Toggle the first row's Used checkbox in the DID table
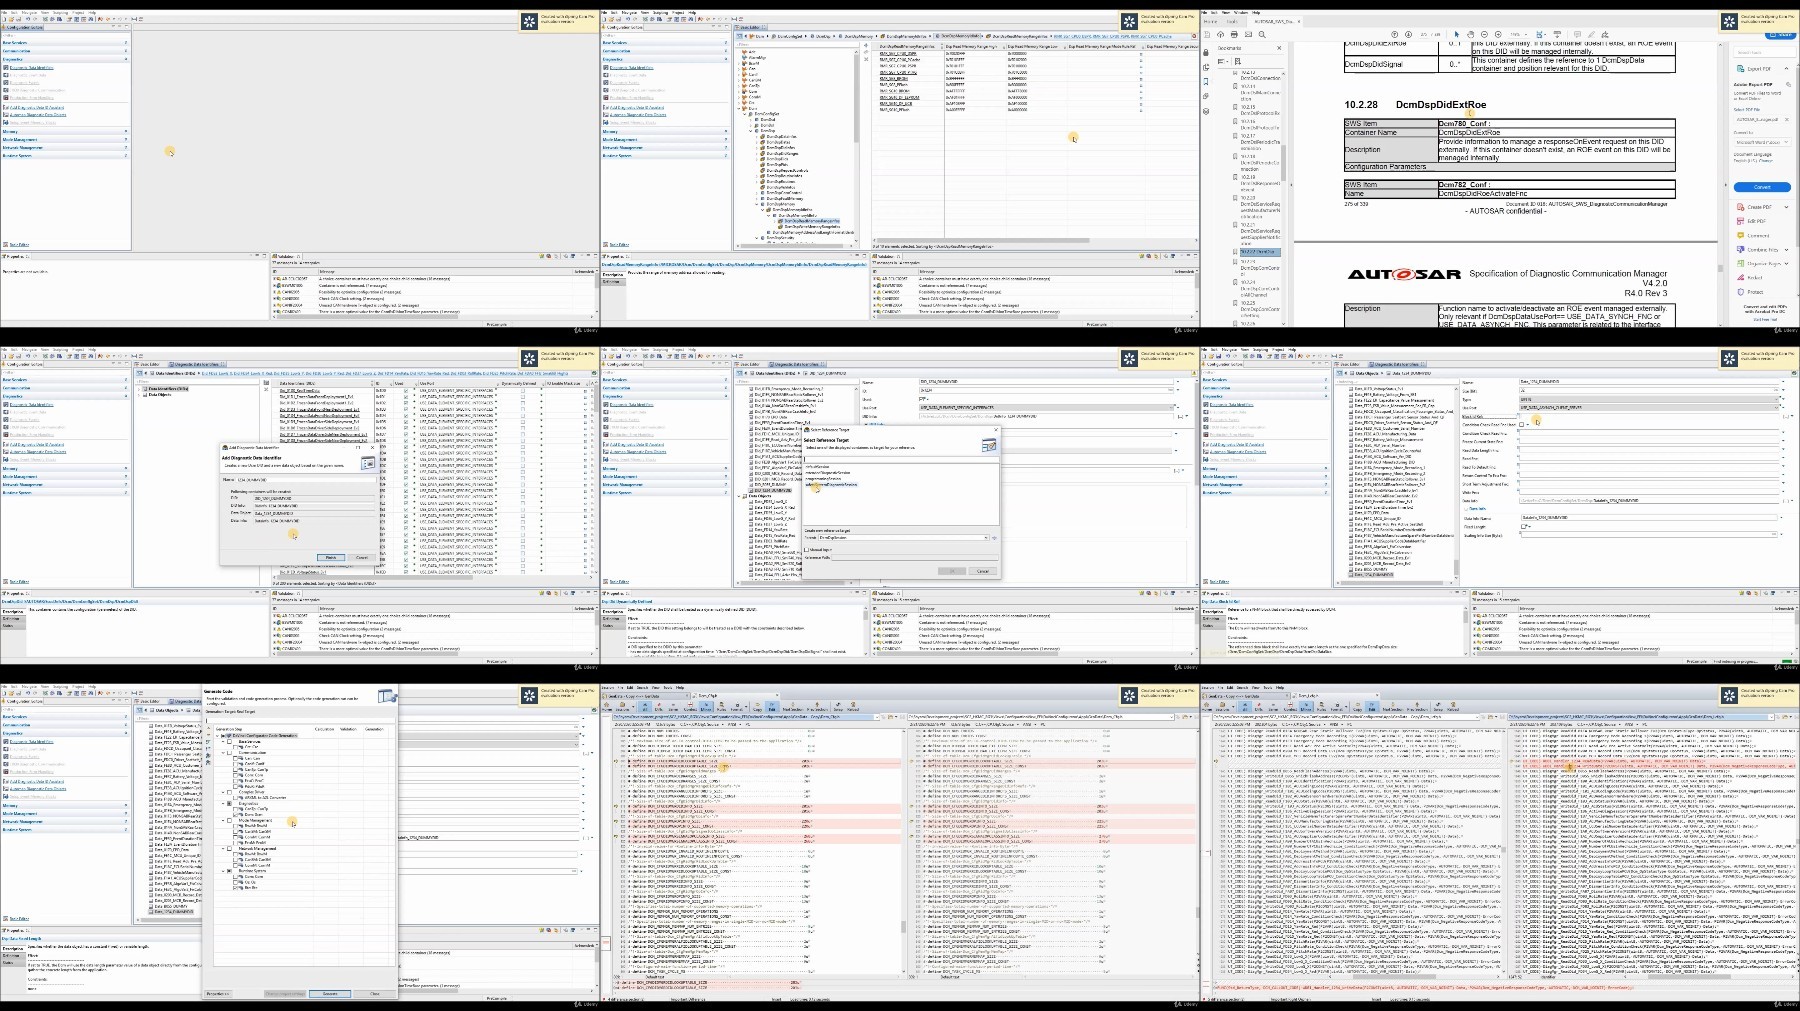Image resolution: width=1800 pixels, height=1011 pixels. coord(406,391)
